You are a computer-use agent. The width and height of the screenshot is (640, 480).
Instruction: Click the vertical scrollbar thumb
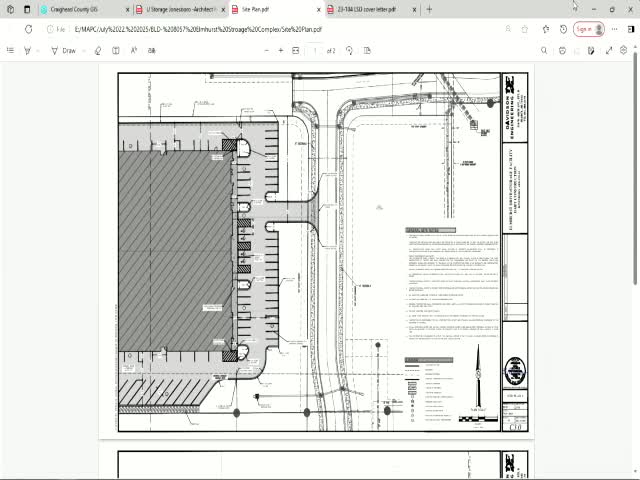point(635,168)
